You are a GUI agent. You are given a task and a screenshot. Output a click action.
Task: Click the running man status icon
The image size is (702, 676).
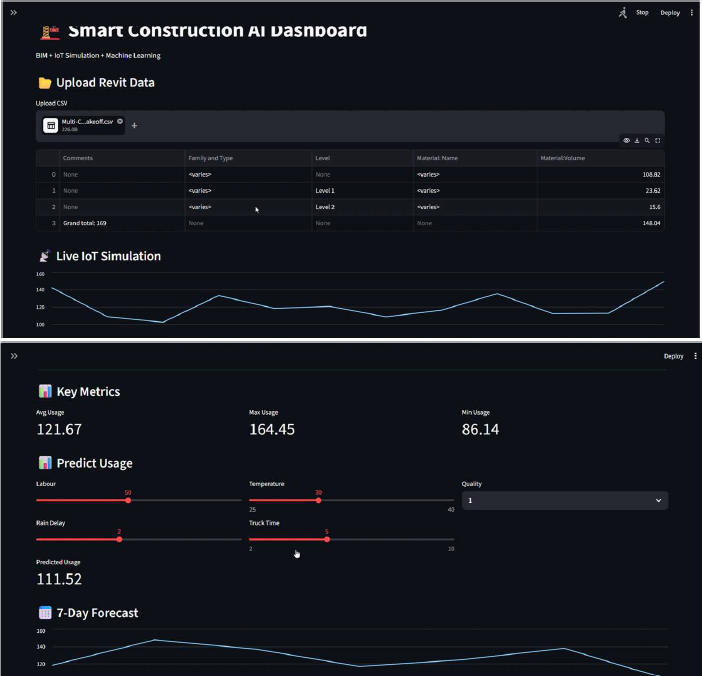(623, 13)
